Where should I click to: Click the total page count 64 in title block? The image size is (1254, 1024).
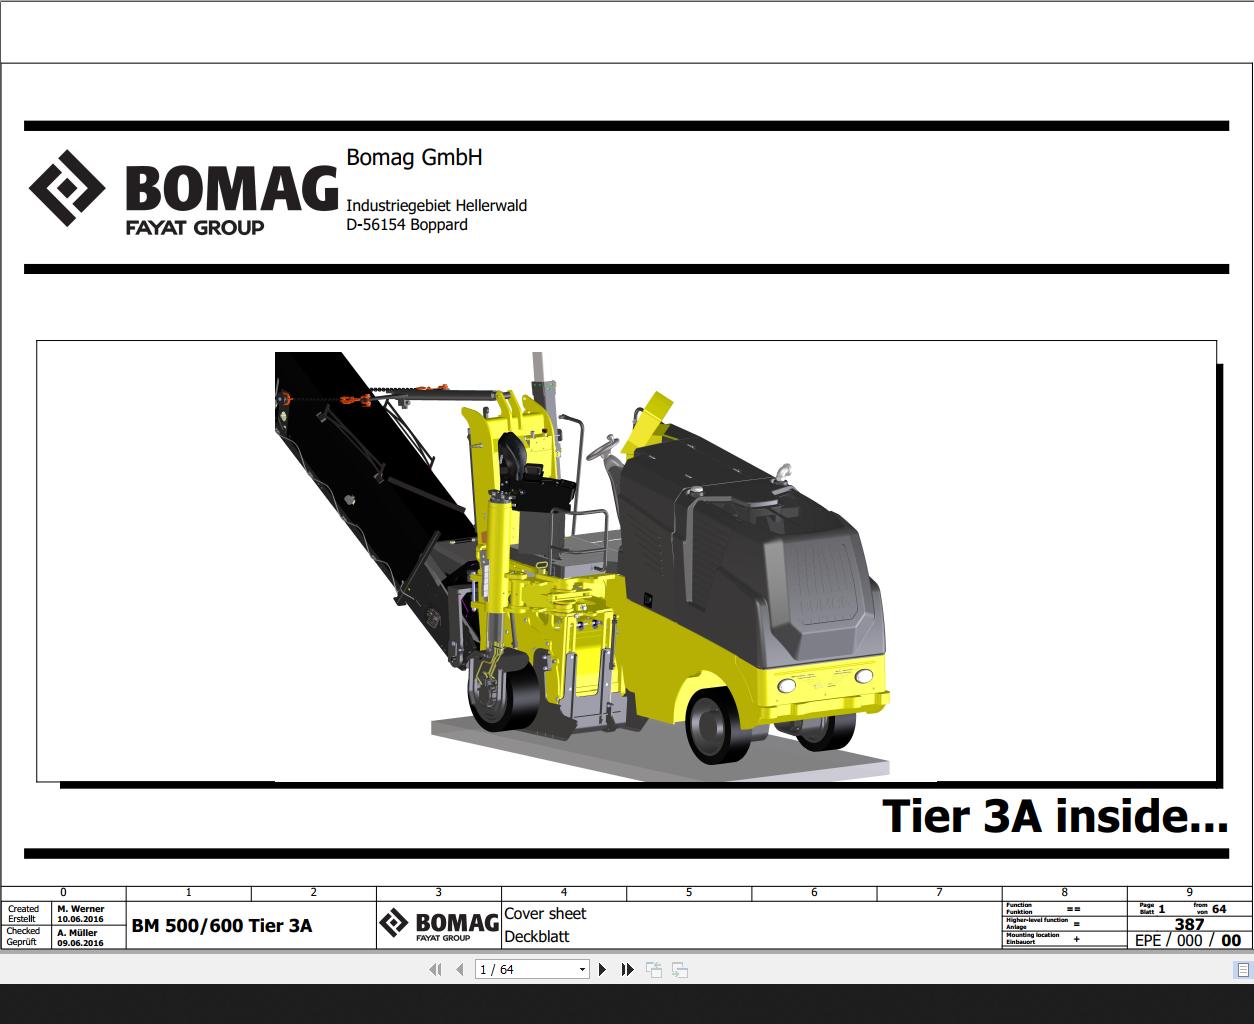tap(1218, 909)
